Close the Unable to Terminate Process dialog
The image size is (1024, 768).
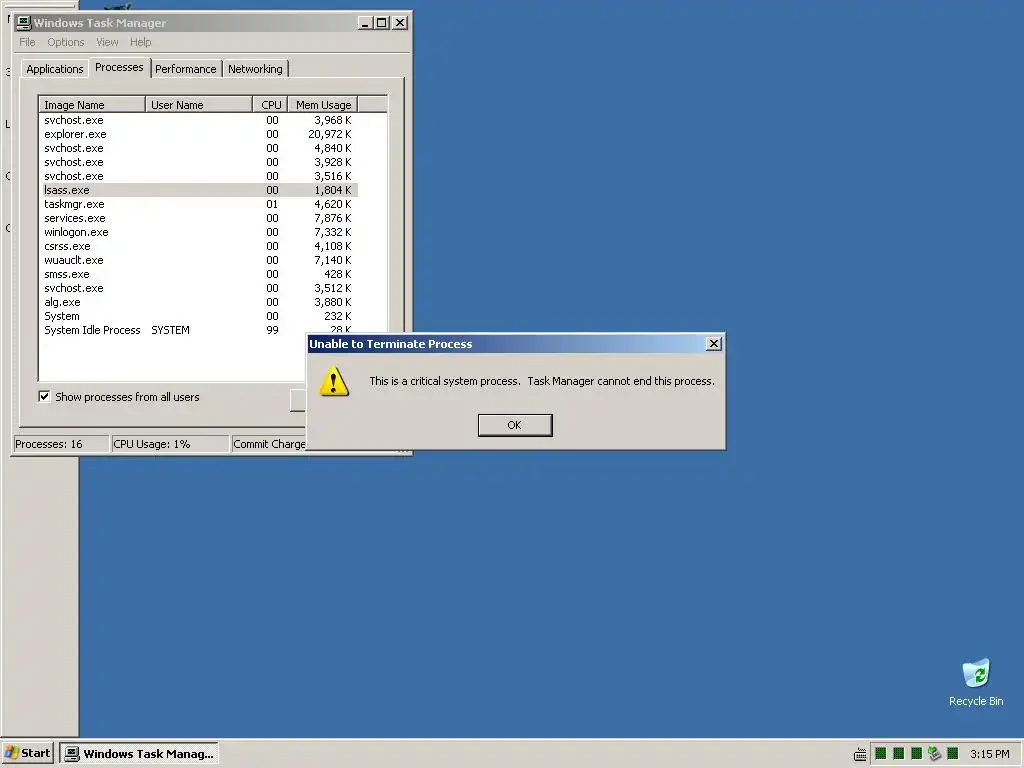tap(714, 344)
